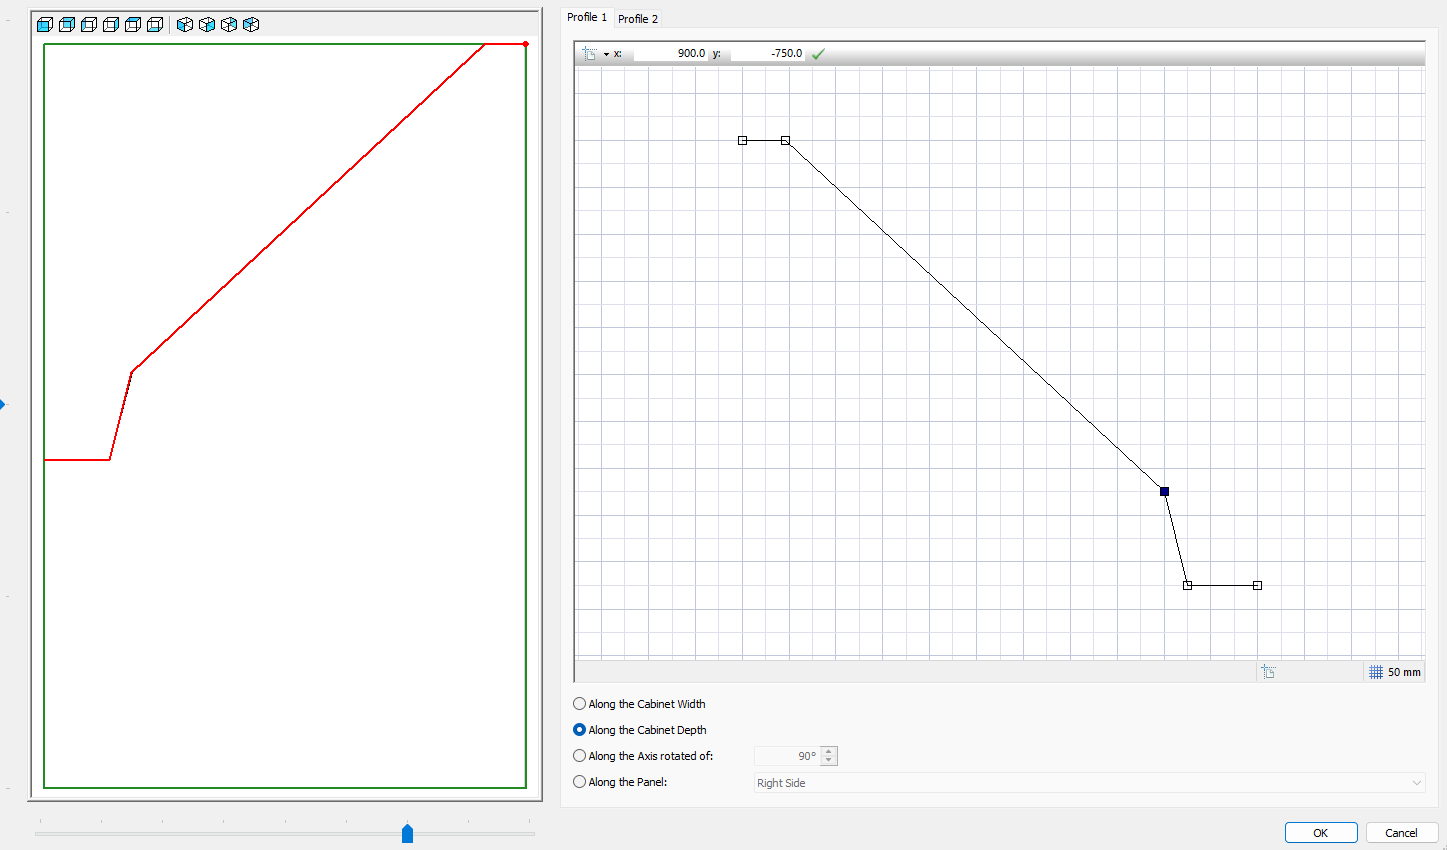This screenshot has height=850, width=1447.
Task: Click the Cancel button
Action: (x=1401, y=833)
